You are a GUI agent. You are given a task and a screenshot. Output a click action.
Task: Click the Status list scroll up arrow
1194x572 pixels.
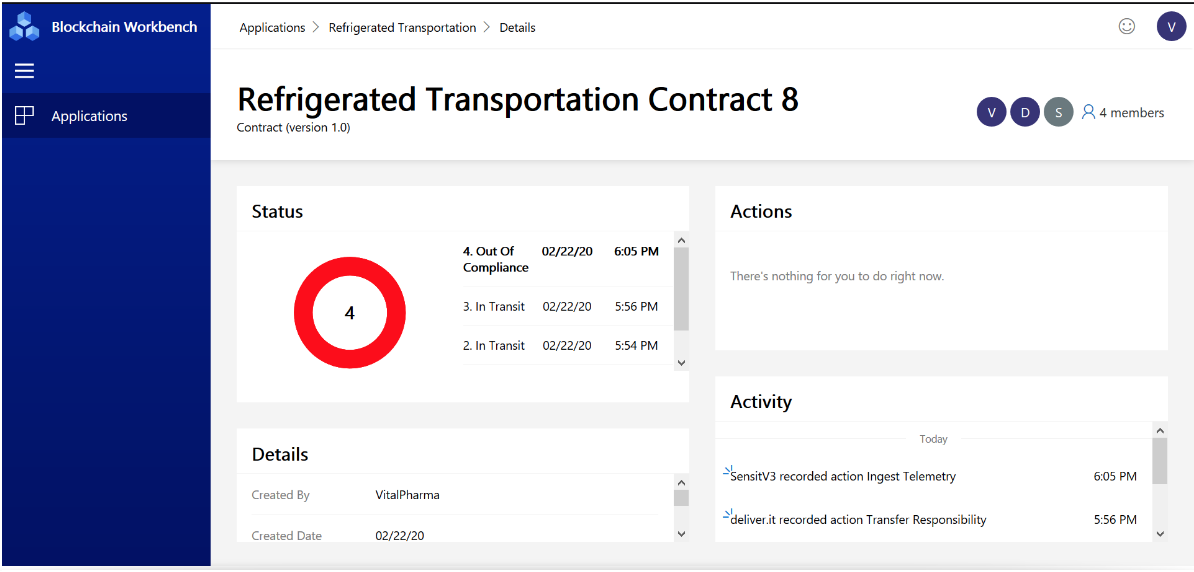[x=682, y=239]
